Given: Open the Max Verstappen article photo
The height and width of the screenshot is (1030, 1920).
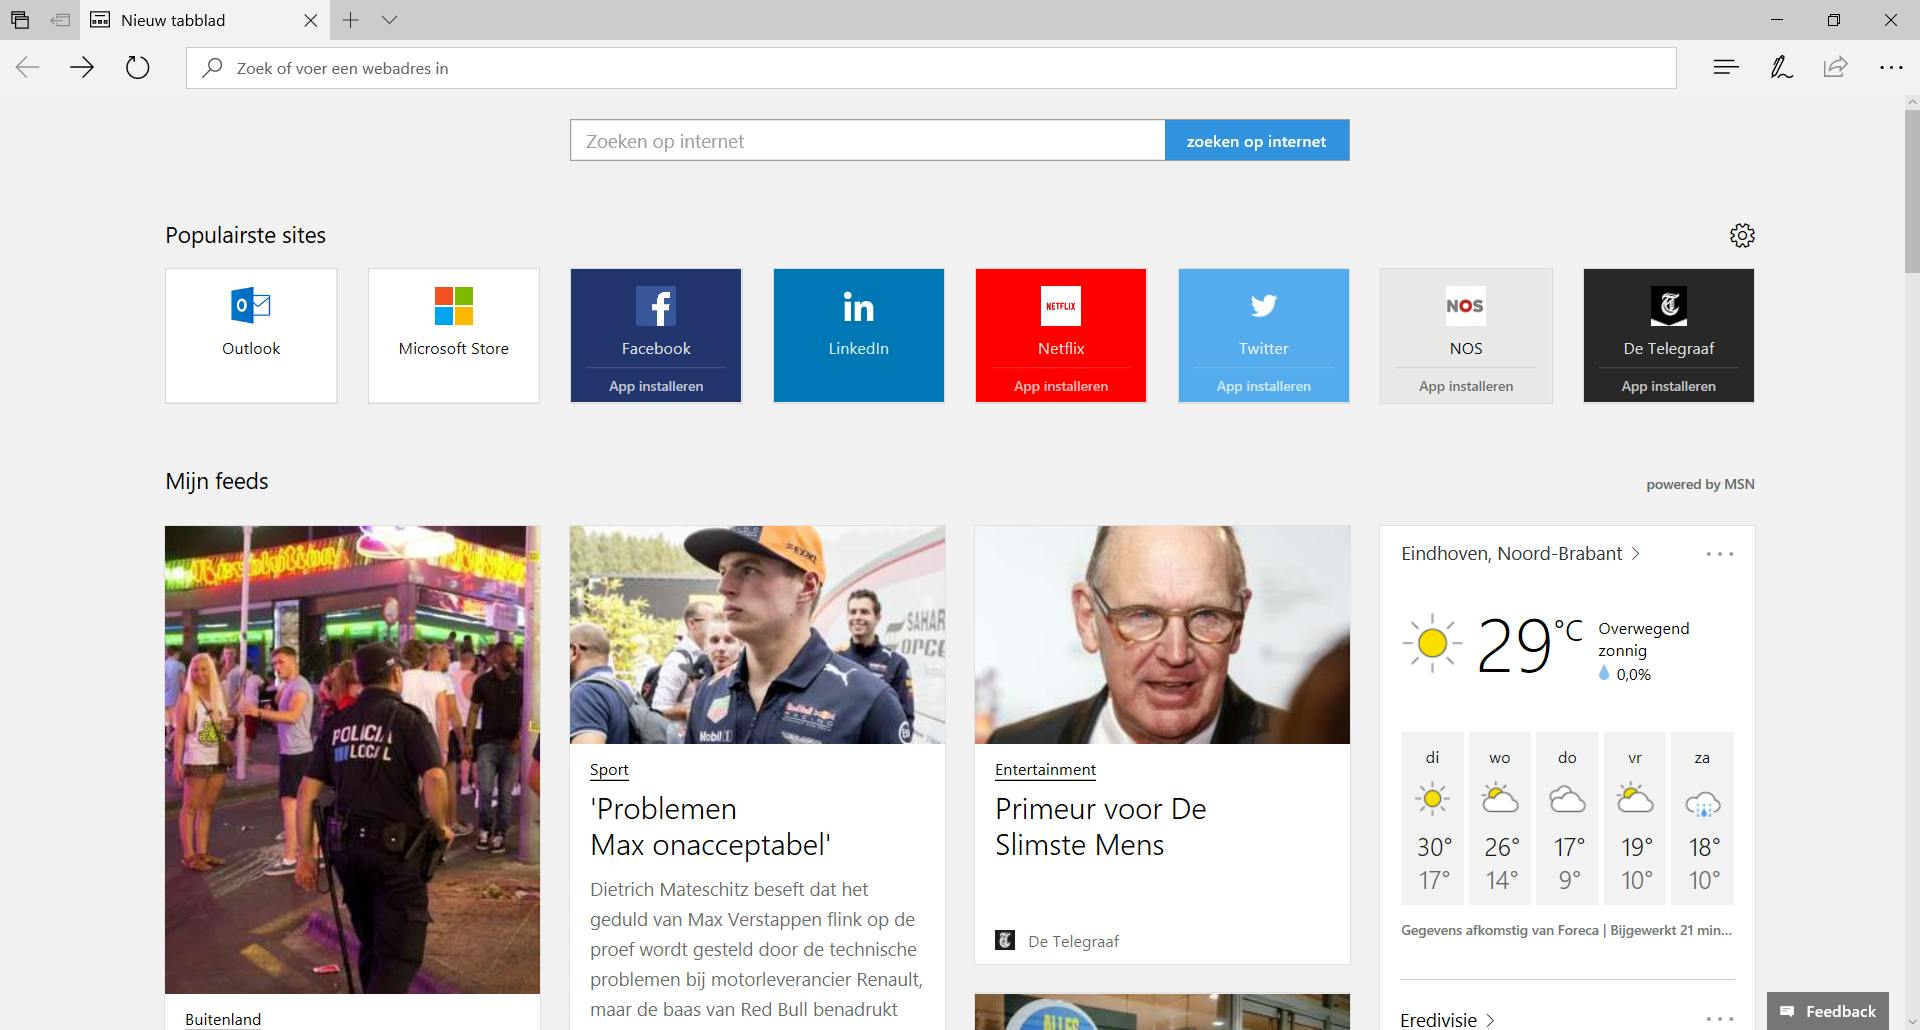Looking at the screenshot, I should point(757,635).
